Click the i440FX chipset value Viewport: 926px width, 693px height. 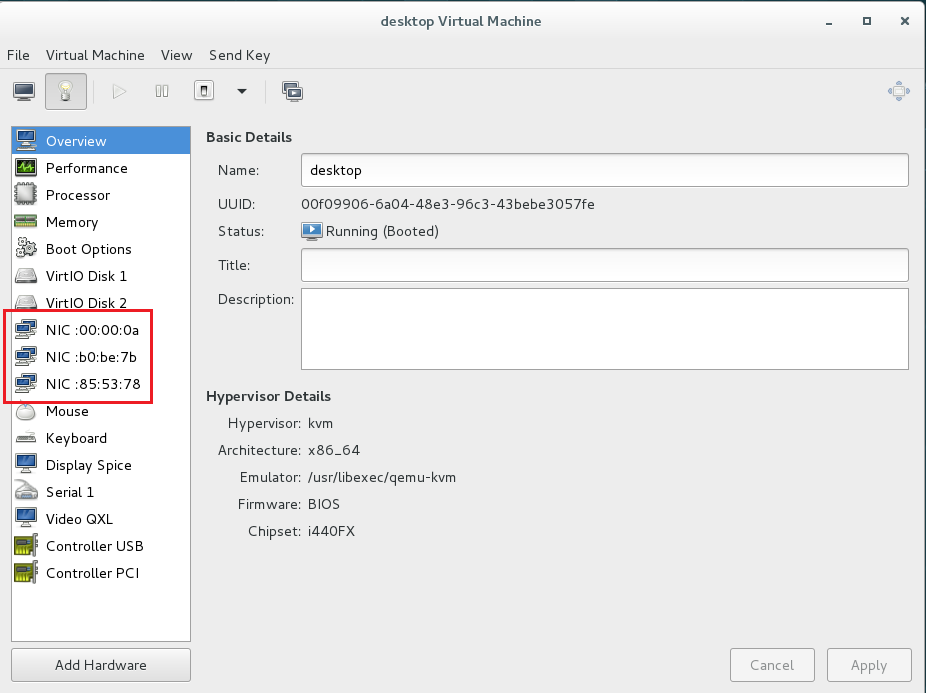331,531
